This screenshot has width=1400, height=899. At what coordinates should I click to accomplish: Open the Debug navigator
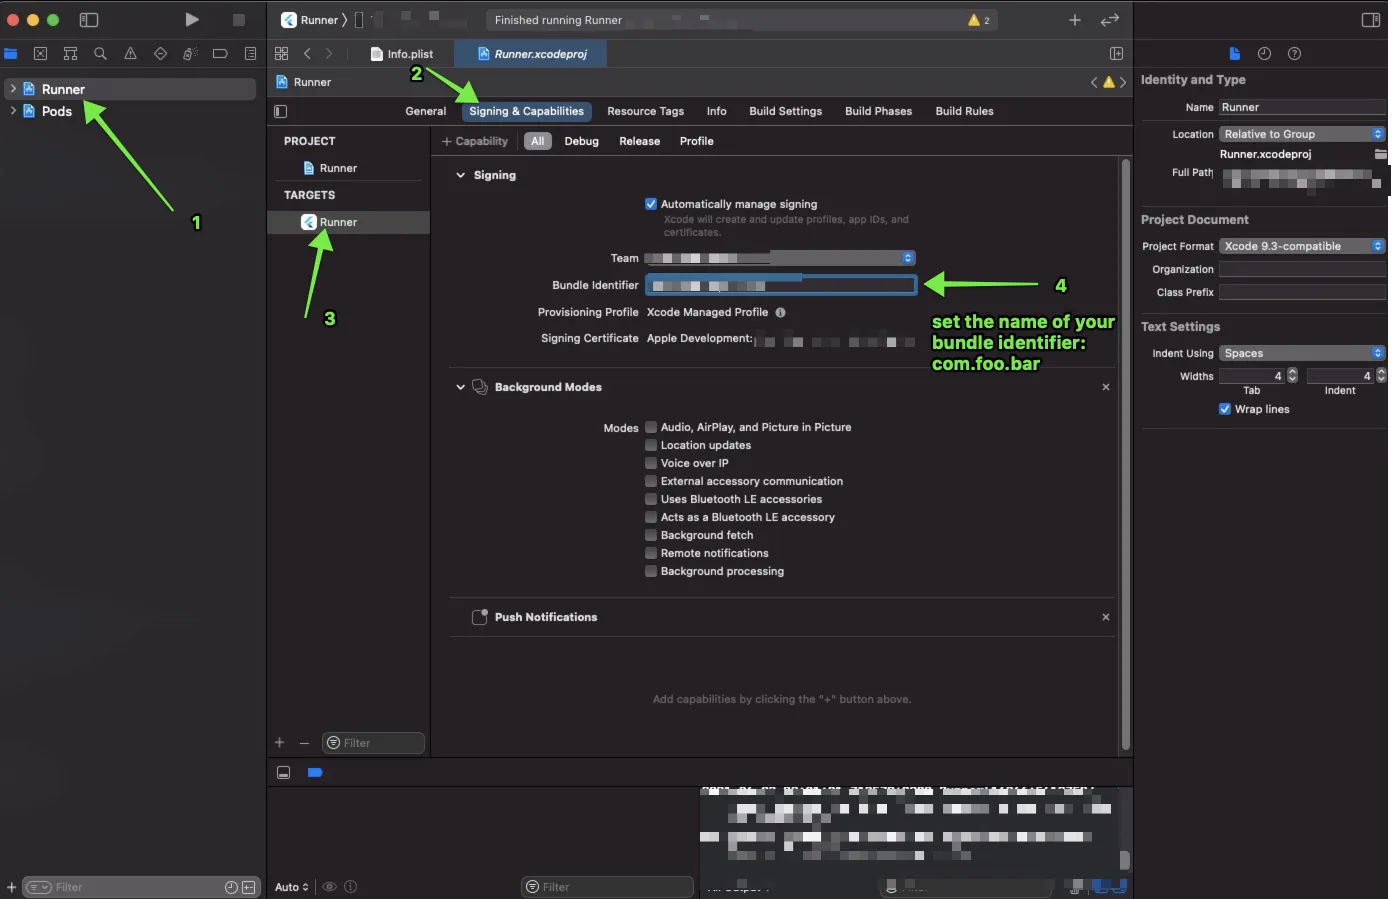(190, 54)
